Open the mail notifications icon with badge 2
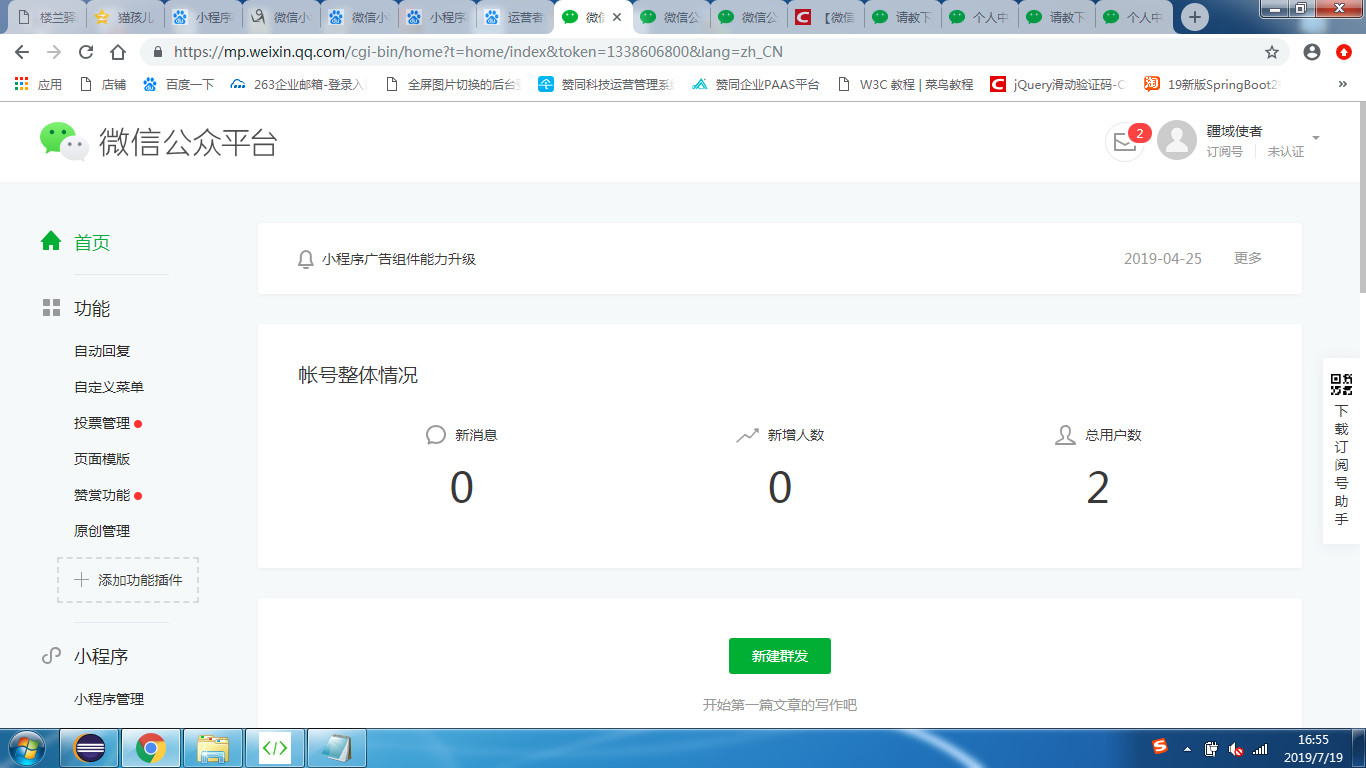The image size is (1366, 768). coord(1125,141)
